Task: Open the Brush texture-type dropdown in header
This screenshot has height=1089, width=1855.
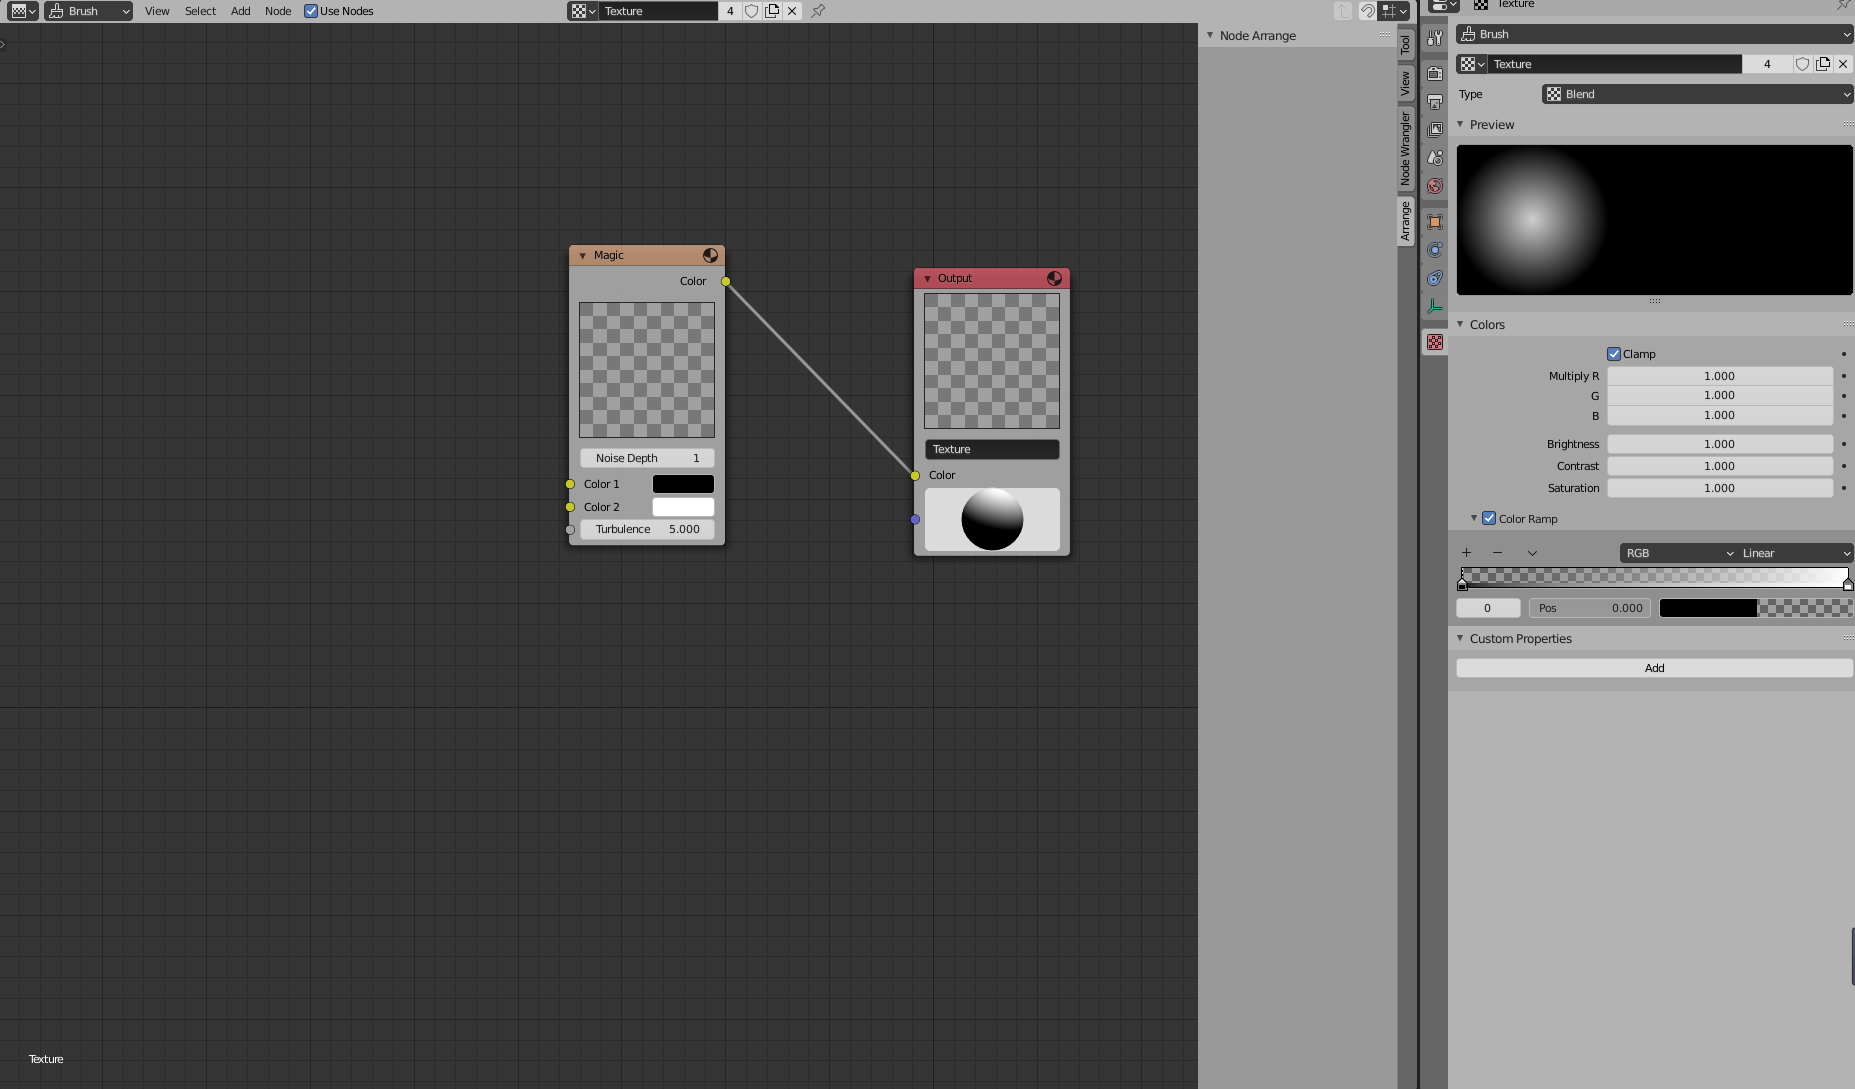Action: coord(88,11)
